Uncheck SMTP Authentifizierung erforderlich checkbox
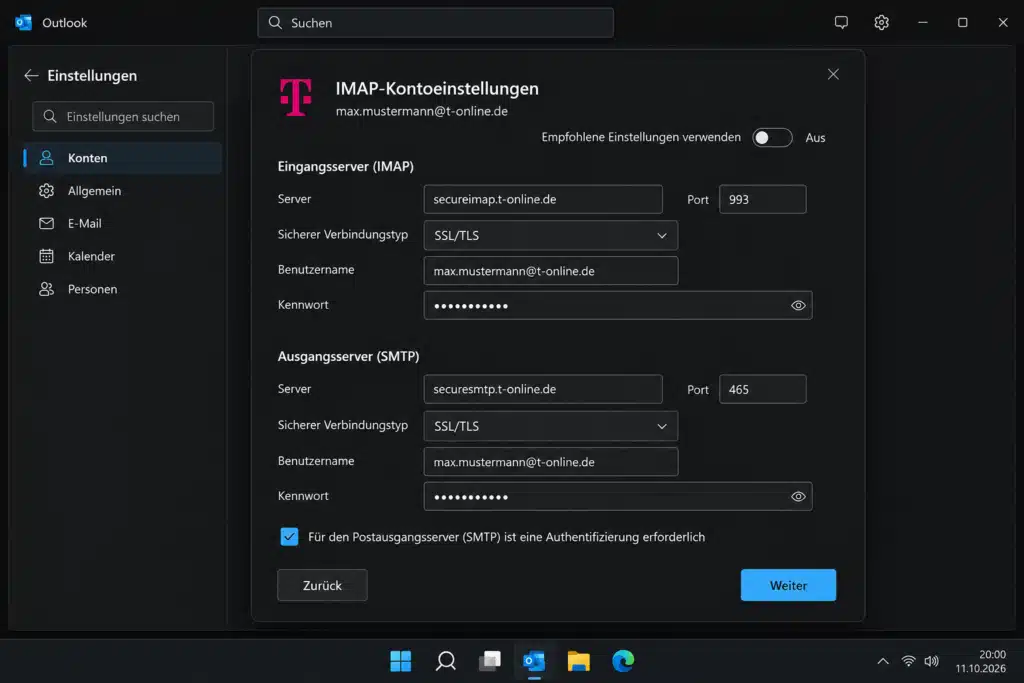Viewport: 1024px width, 683px height. pos(289,537)
